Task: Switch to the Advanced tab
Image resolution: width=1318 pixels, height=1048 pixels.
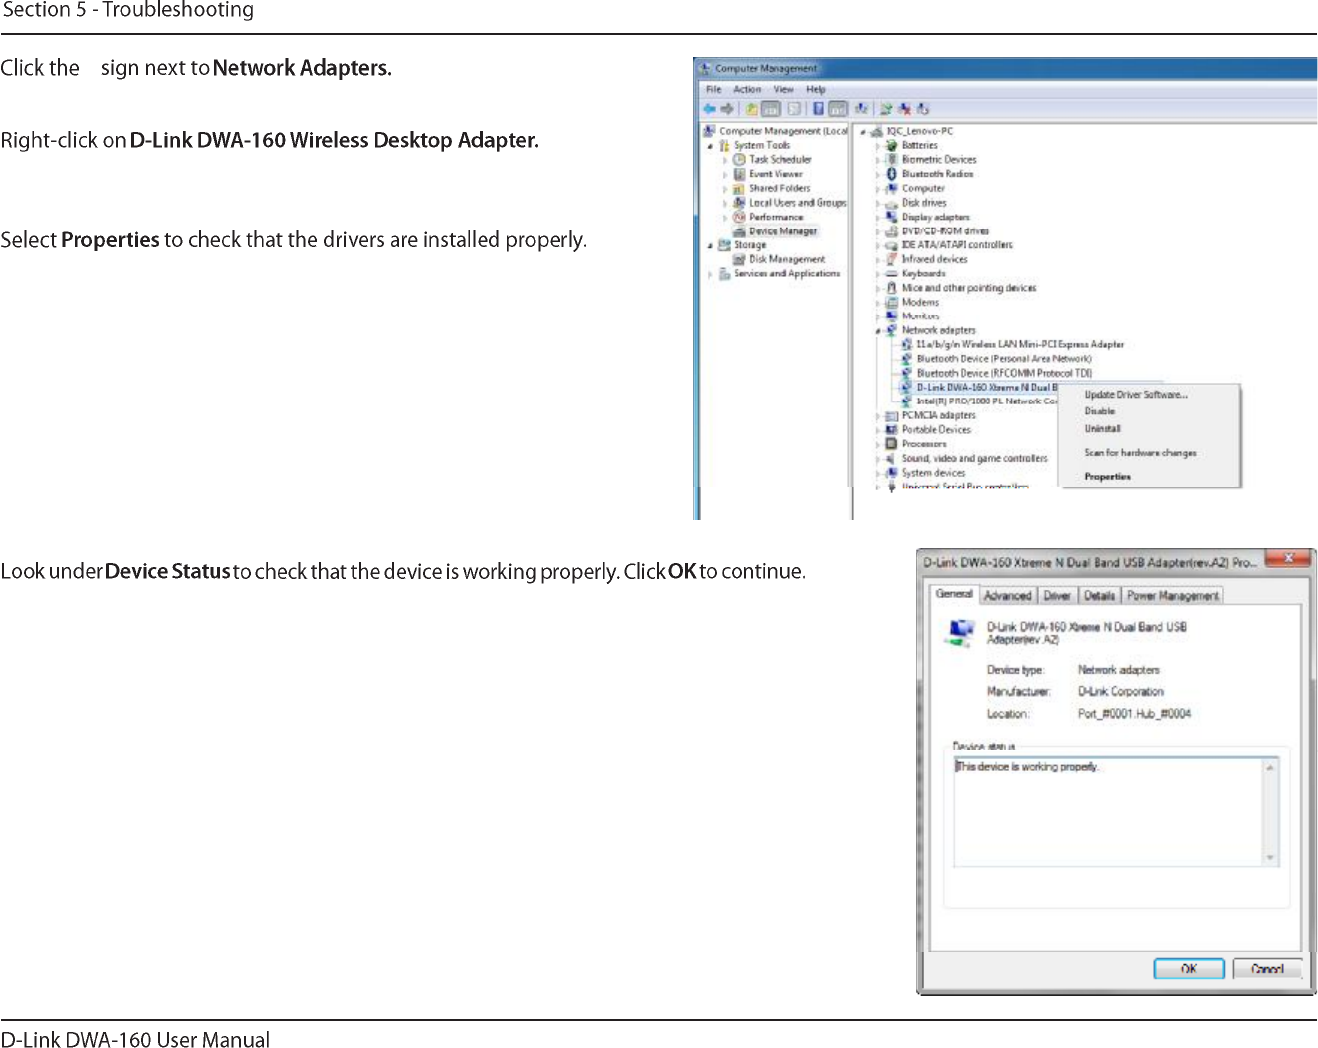Action: click(1007, 596)
